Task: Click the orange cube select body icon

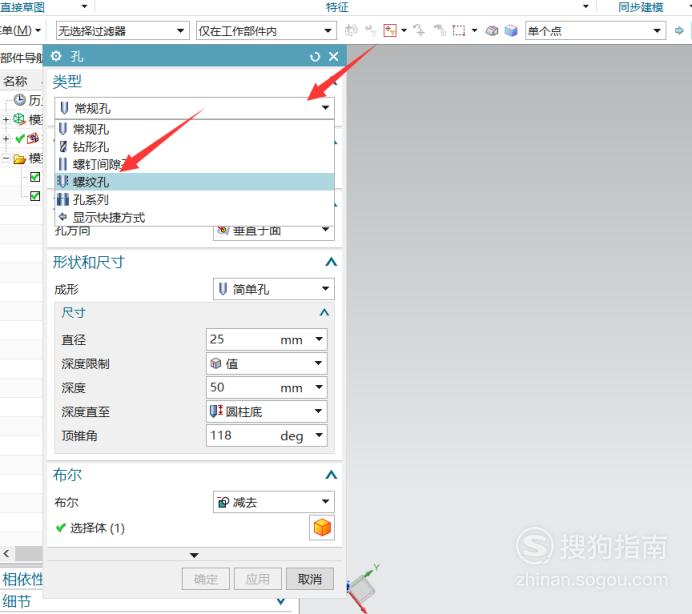Action: (322, 527)
